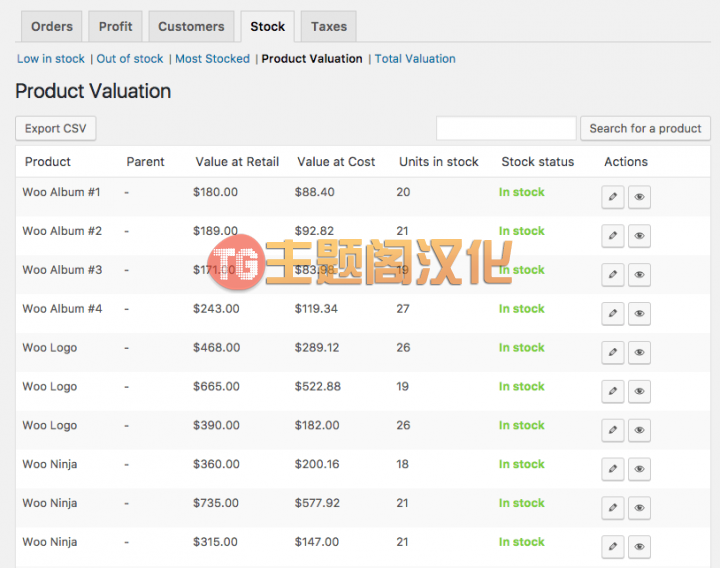
Task: Edit Woo Album #4 using pencil icon
Action: [613, 314]
